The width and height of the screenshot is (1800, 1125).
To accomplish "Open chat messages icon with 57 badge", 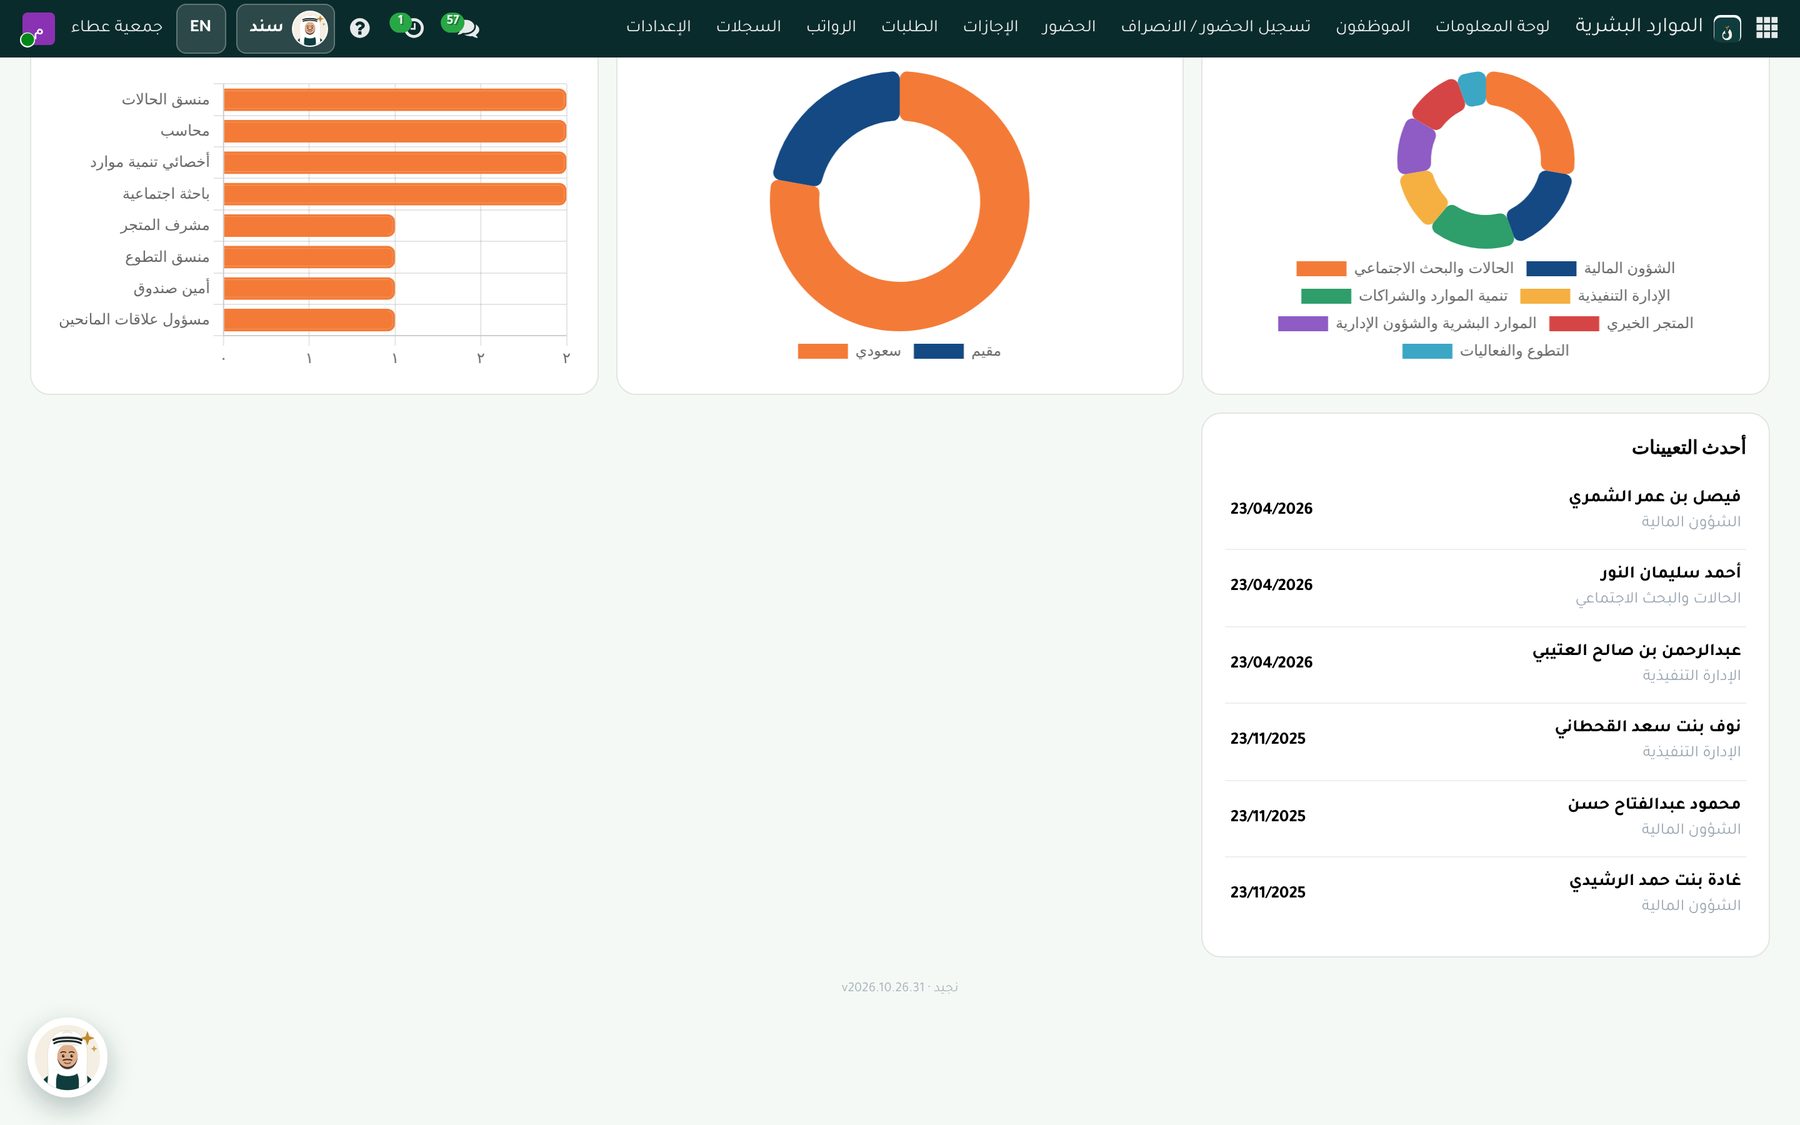I will pyautogui.click(x=462, y=26).
